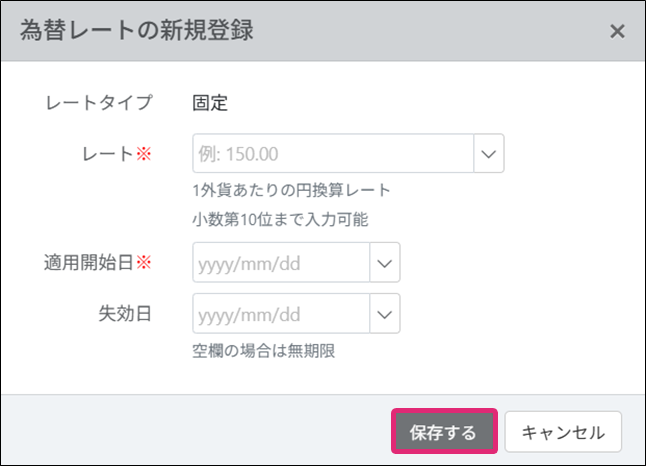
Task: Click the 空欄の場合は無期限 hint text
Action: coord(269,351)
